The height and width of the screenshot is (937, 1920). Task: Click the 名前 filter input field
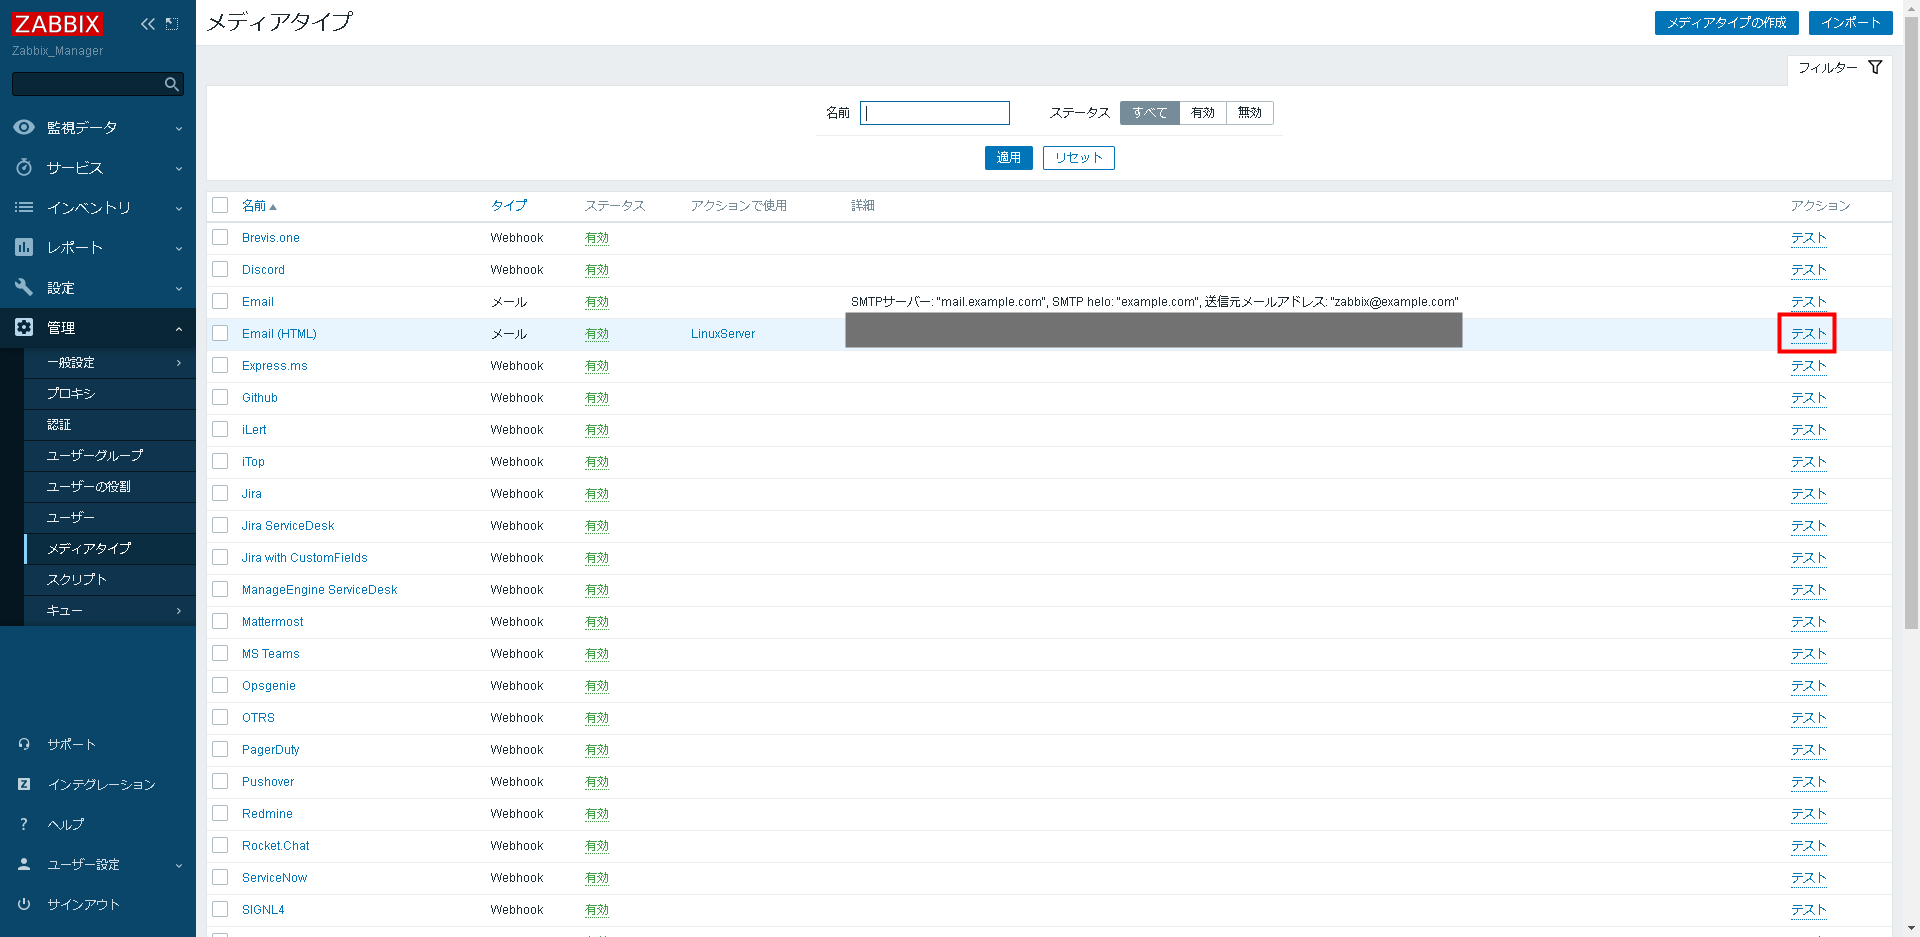point(935,113)
